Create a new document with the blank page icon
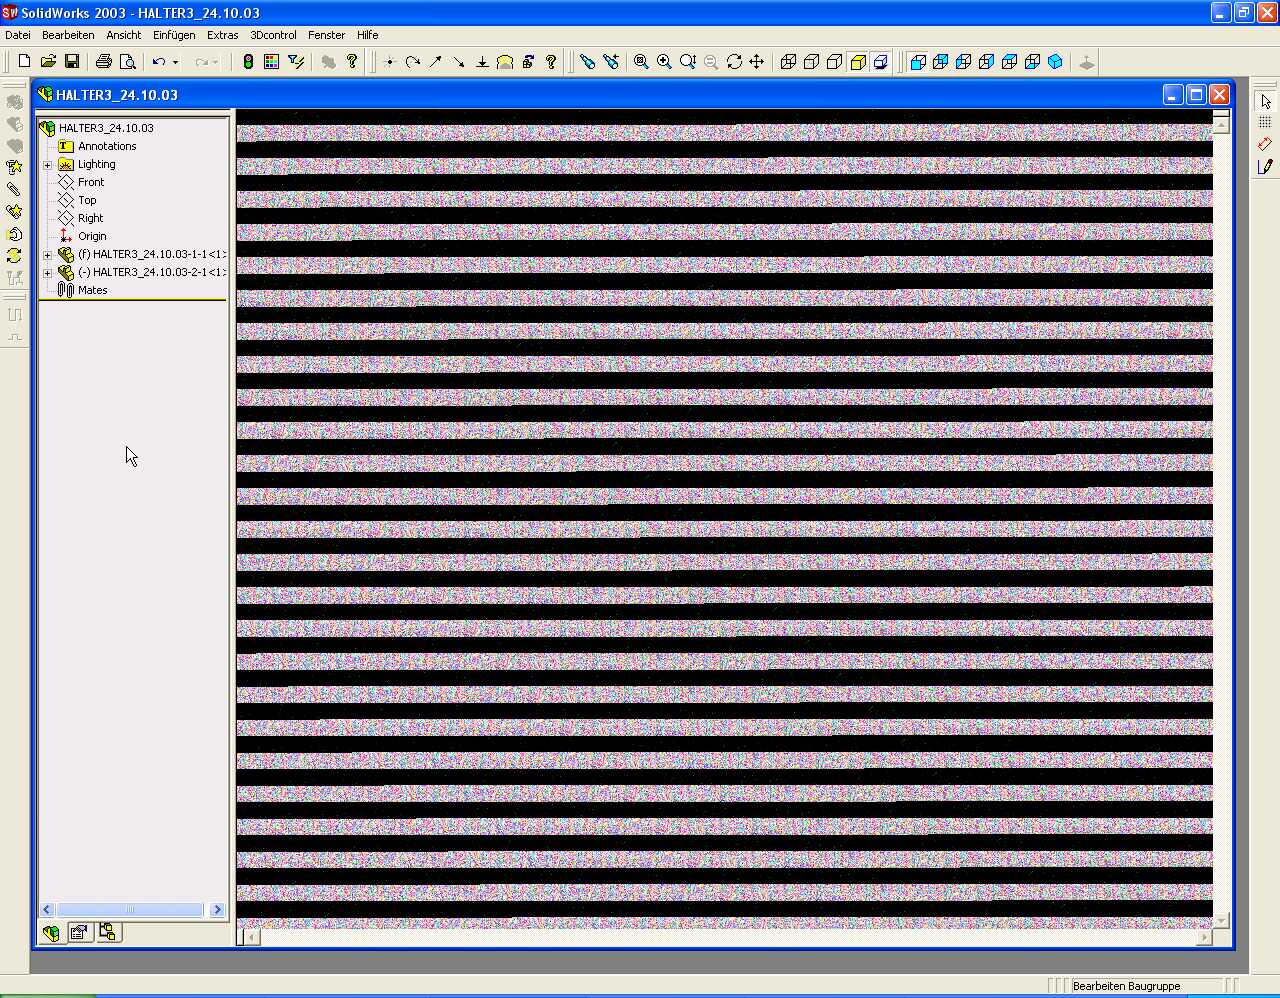 (x=25, y=62)
